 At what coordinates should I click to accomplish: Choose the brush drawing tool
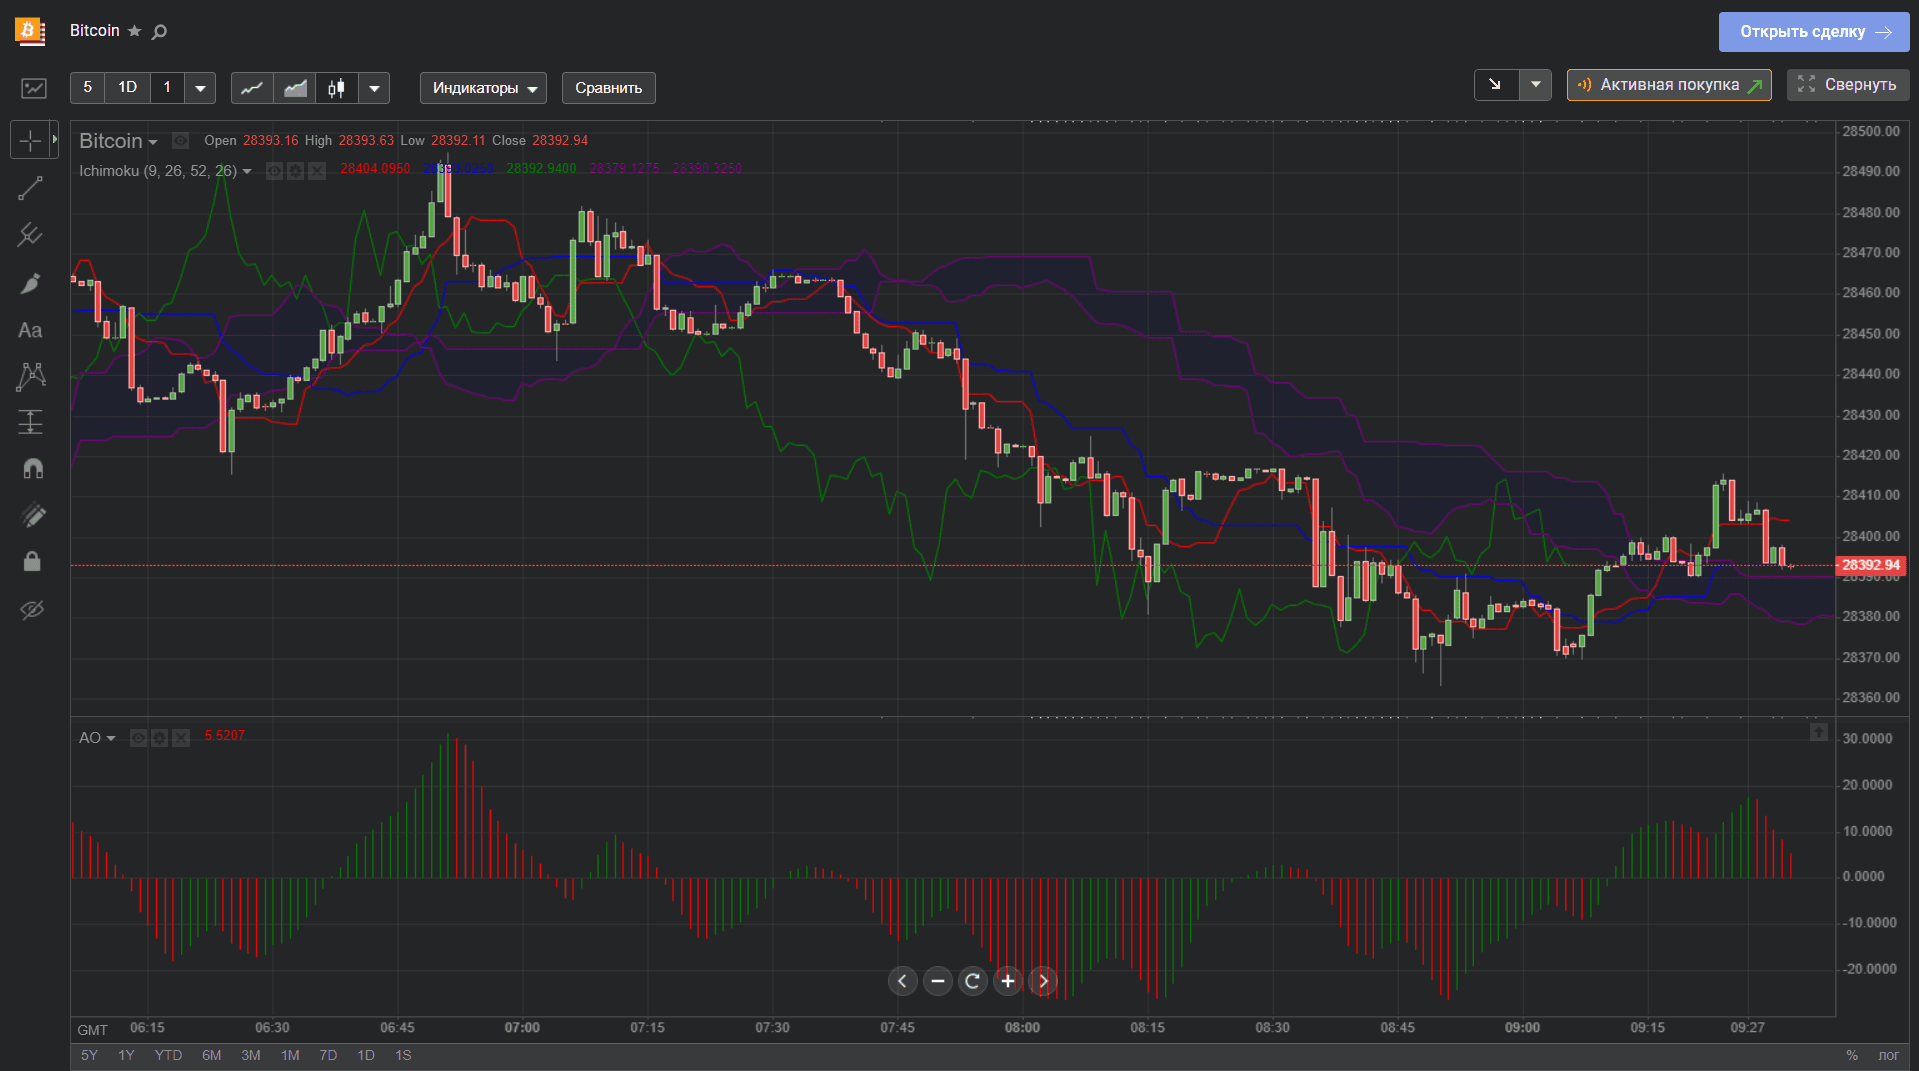tap(31, 284)
